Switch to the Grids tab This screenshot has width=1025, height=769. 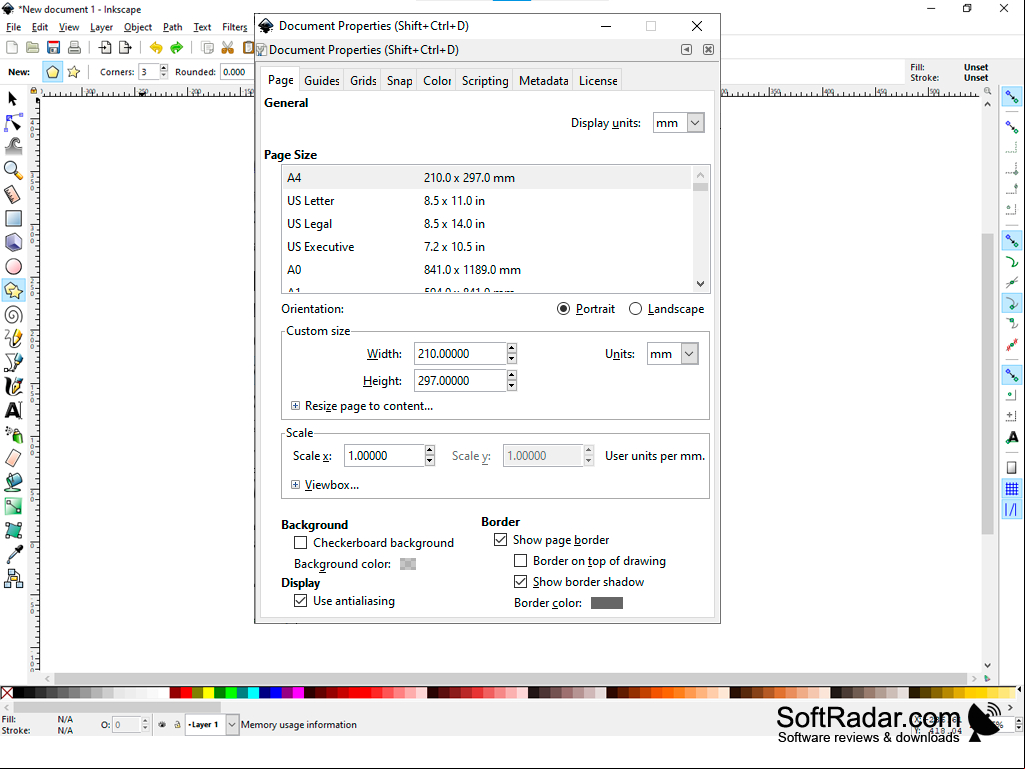[x=363, y=80]
